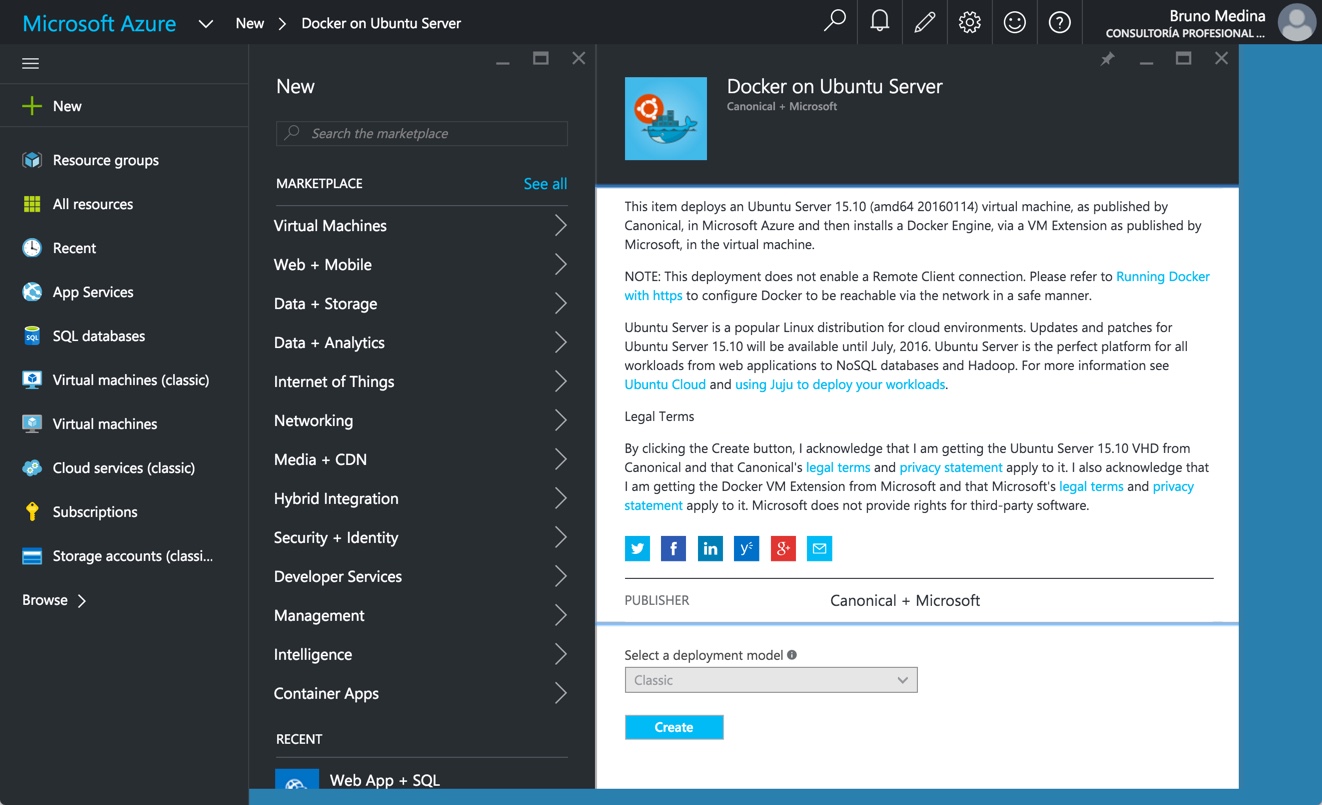Image resolution: width=1322 pixels, height=805 pixels.
Task: Pin the Docker blade with pin icon
Action: 1107,59
